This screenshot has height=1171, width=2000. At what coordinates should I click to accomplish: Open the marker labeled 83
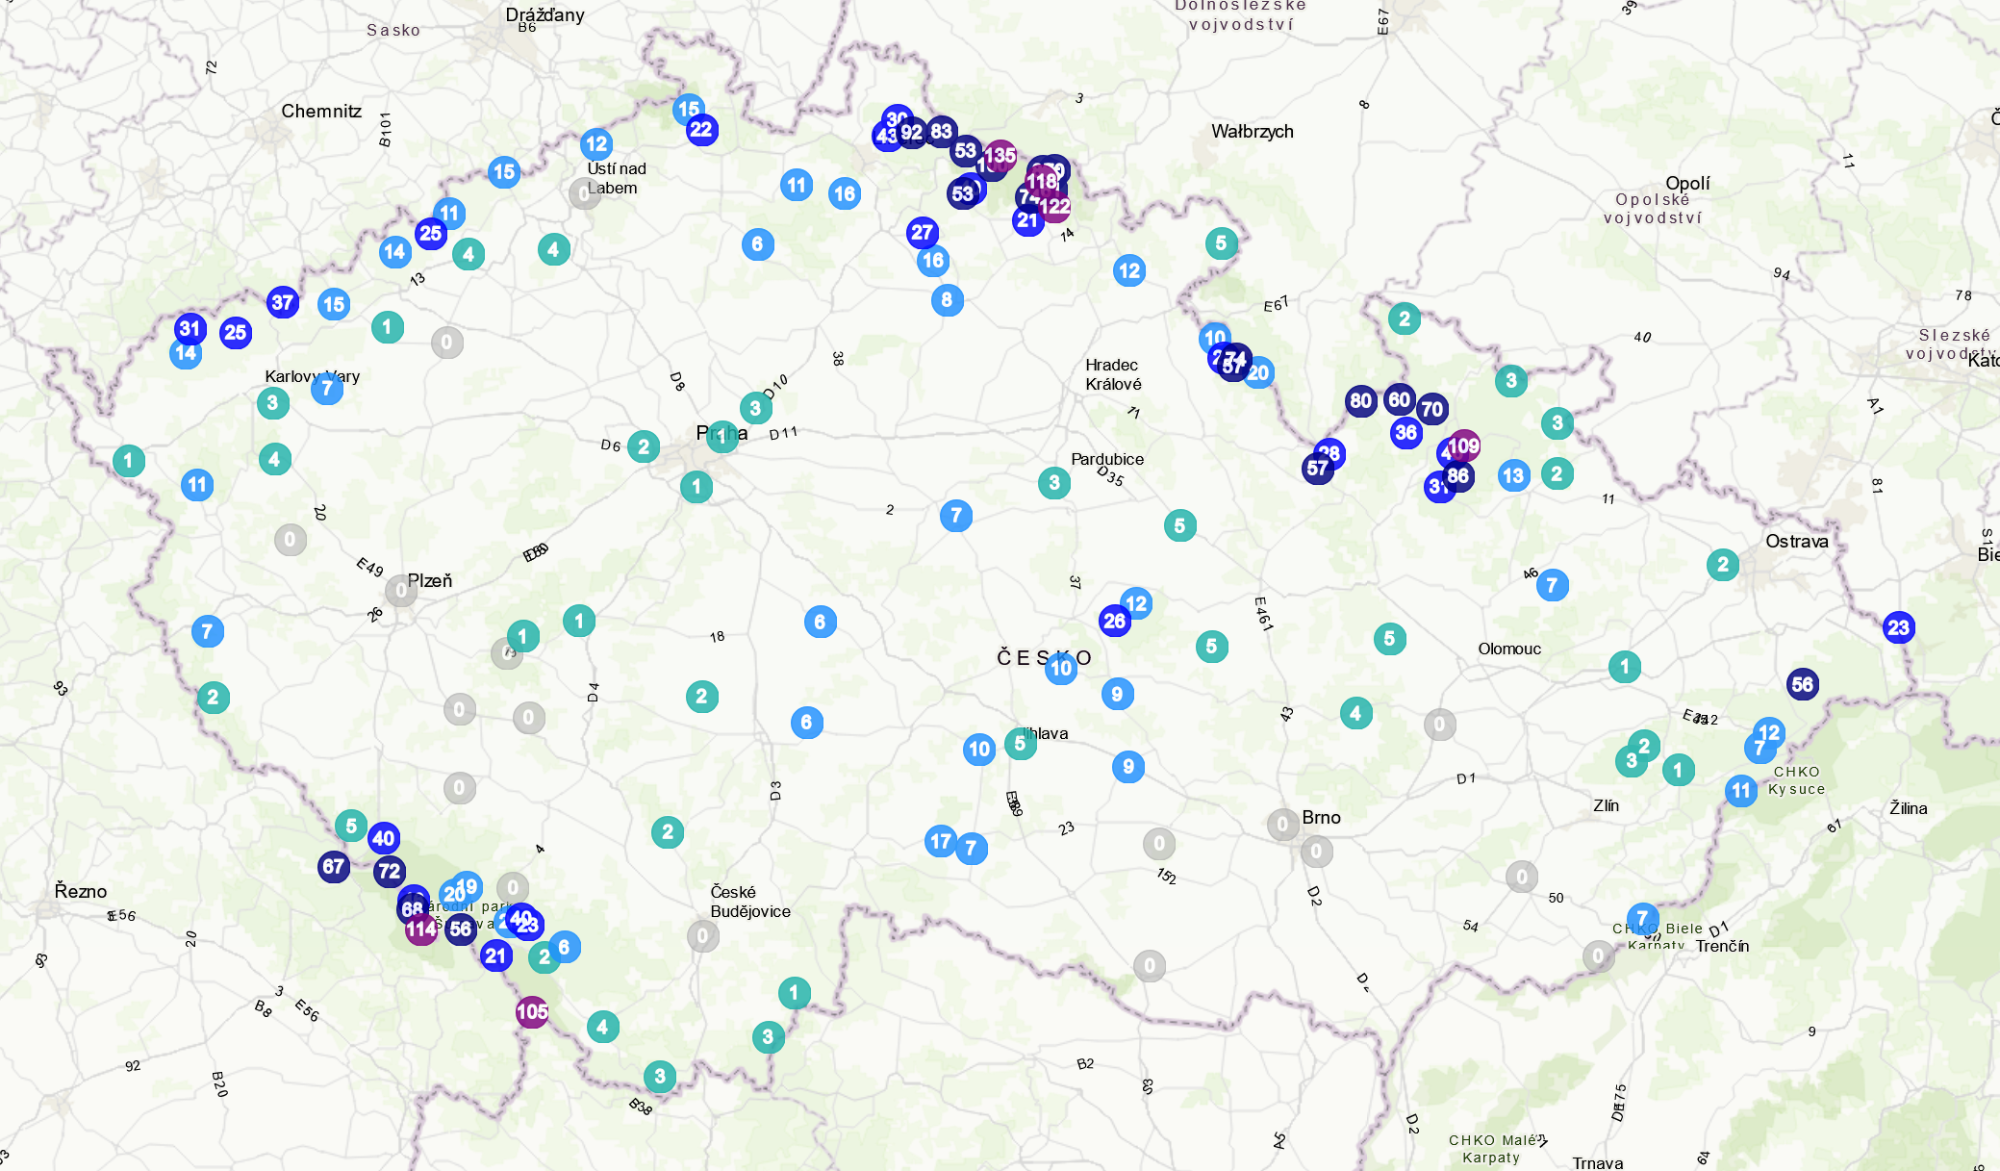941,131
